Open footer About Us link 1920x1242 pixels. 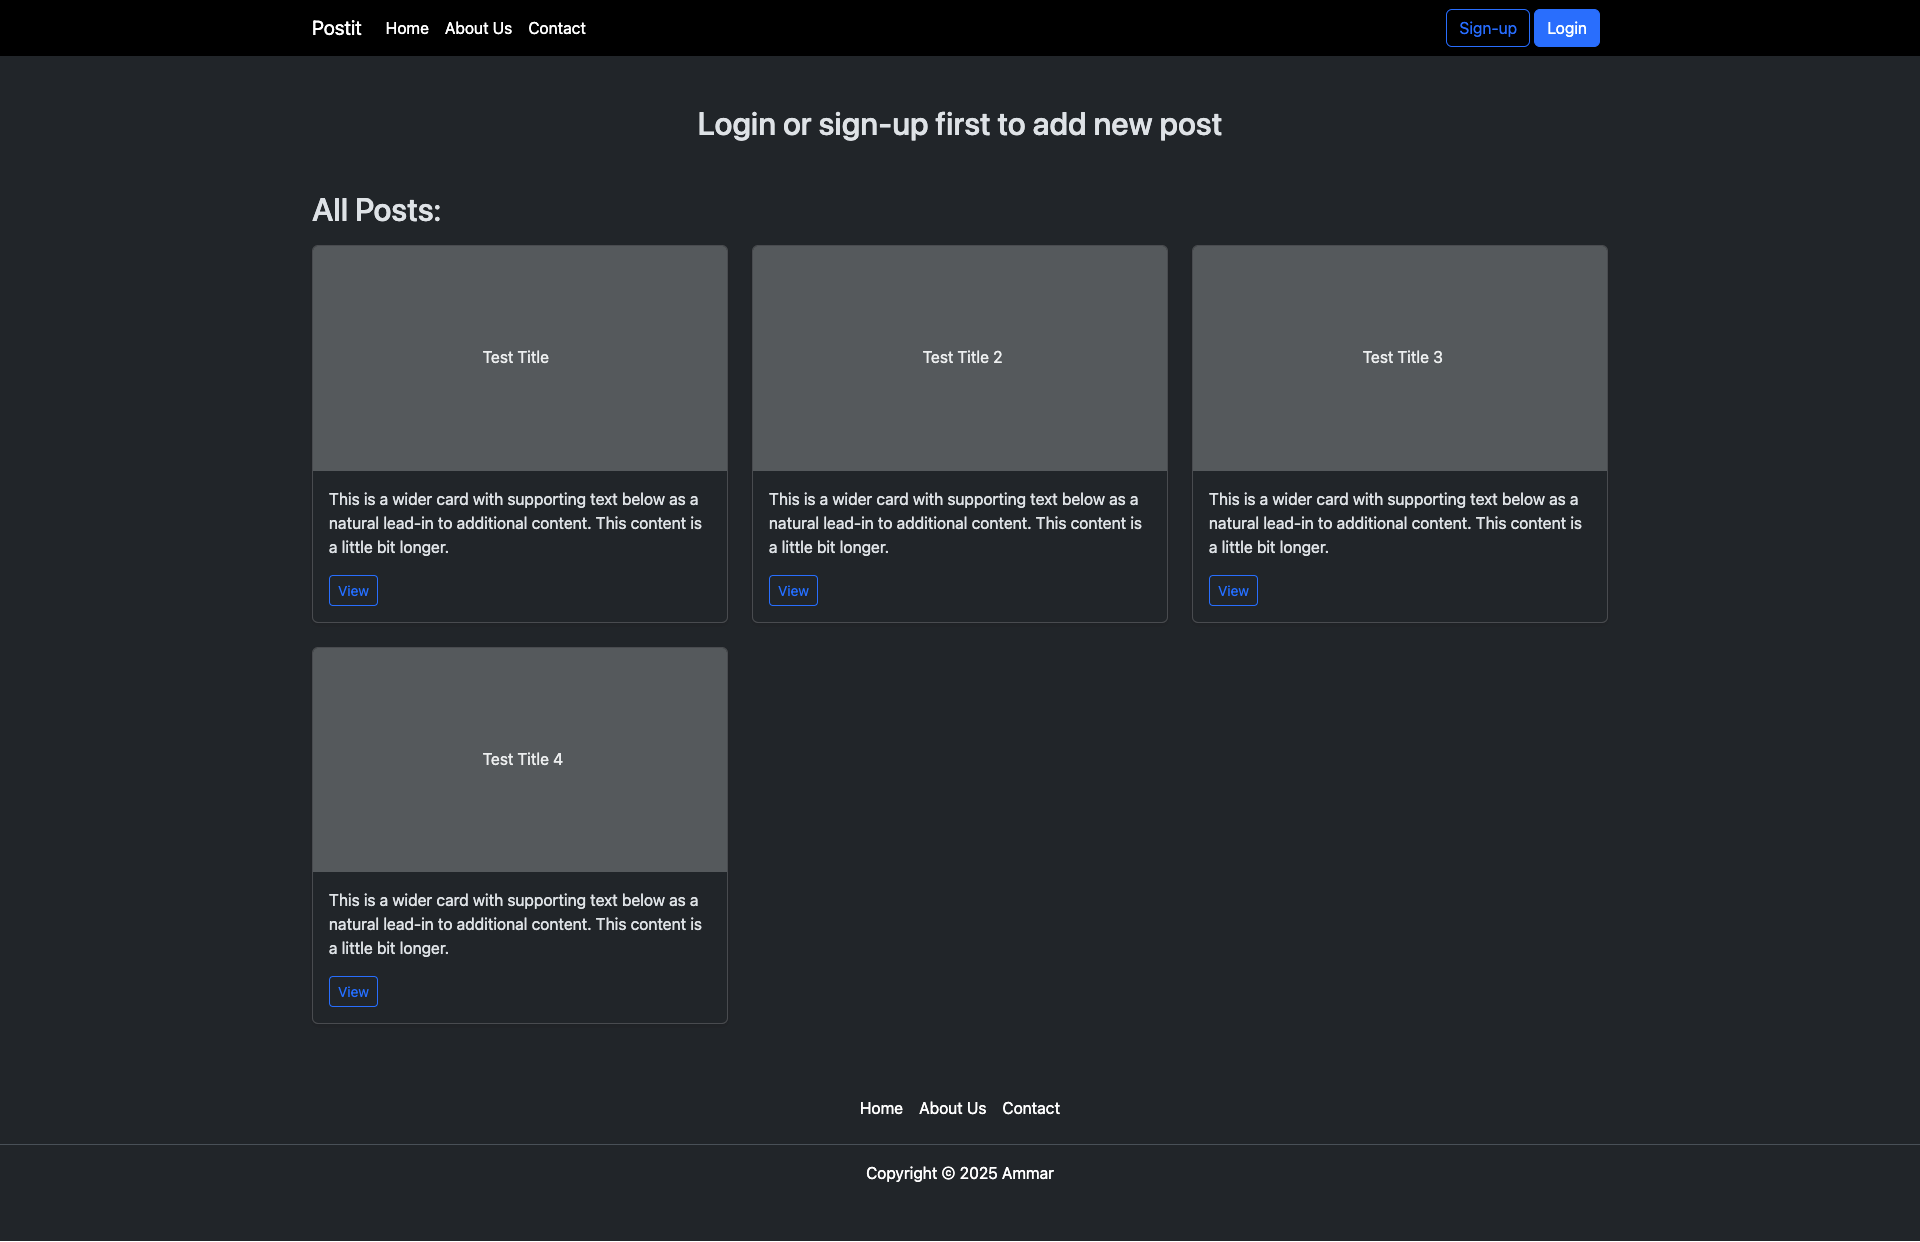[x=952, y=1108]
